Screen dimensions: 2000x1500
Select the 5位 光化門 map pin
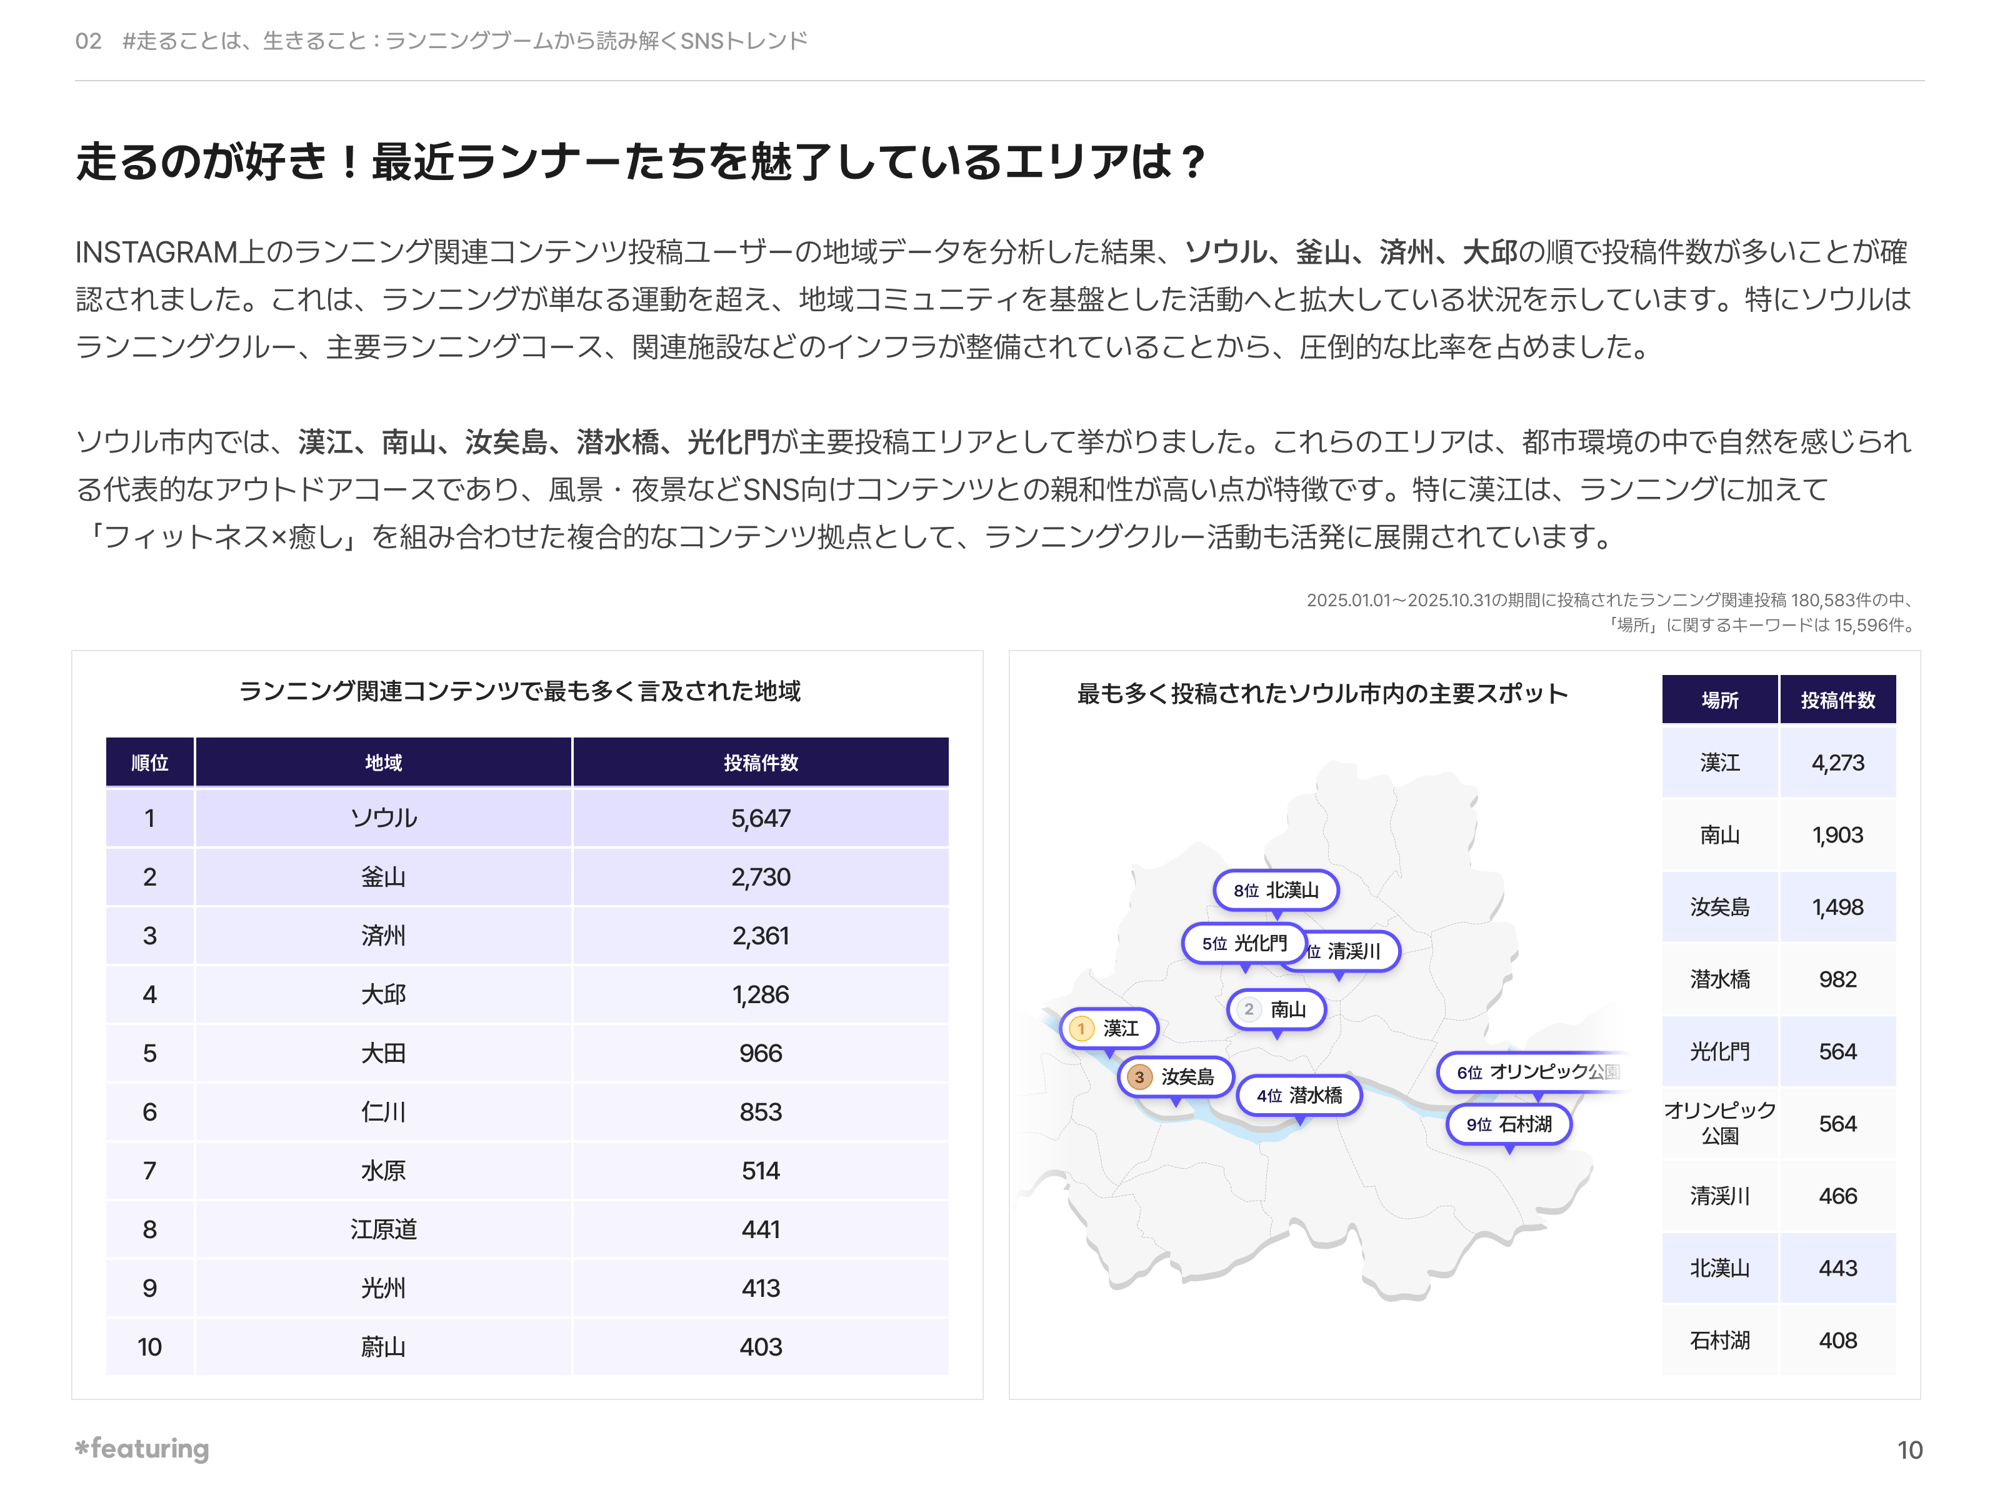(x=1244, y=943)
